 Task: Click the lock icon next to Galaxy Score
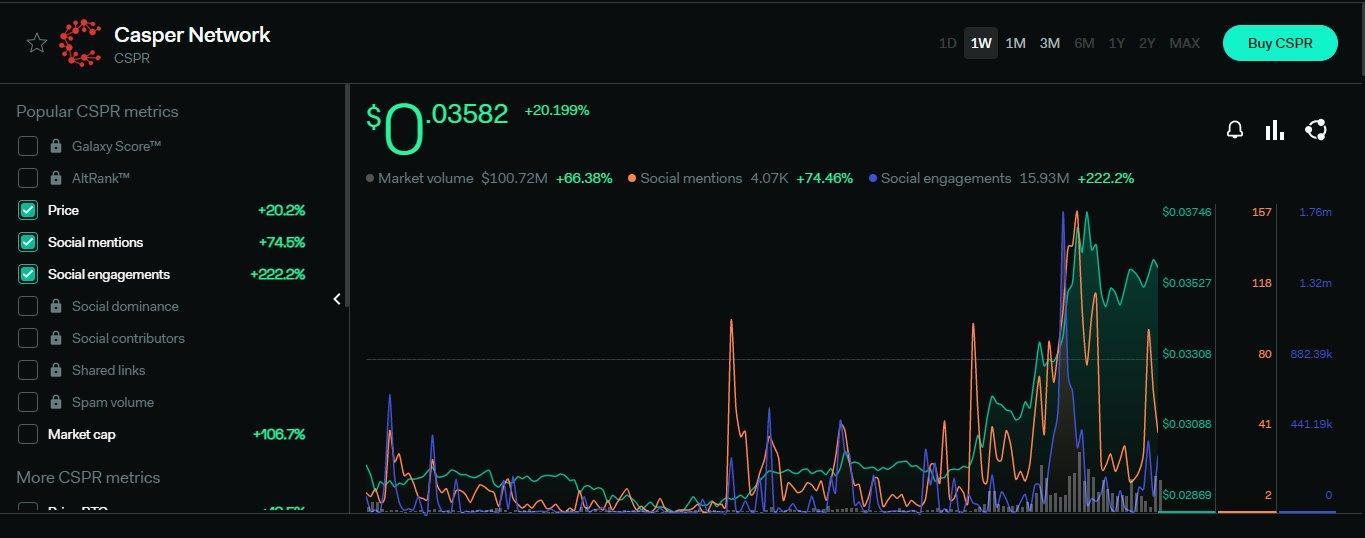point(56,146)
